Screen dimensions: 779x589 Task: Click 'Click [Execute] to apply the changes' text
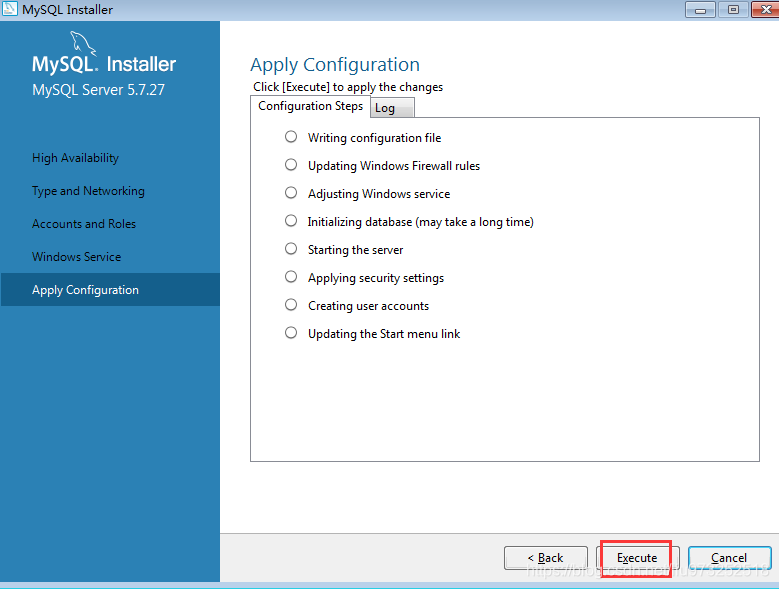coord(348,87)
